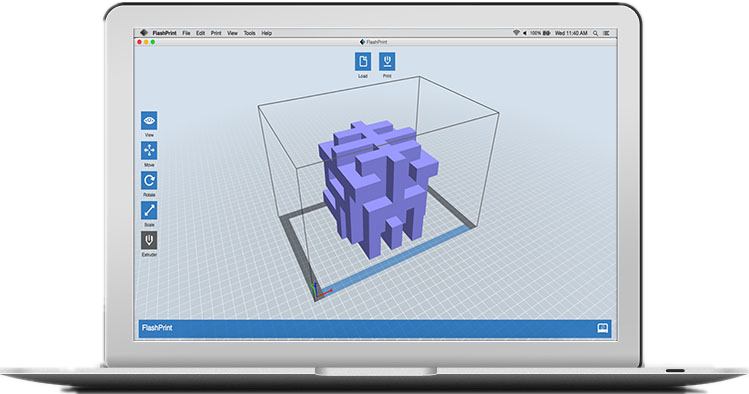Click the Load file icon
This screenshot has height=394, width=749.
[x=363, y=62]
